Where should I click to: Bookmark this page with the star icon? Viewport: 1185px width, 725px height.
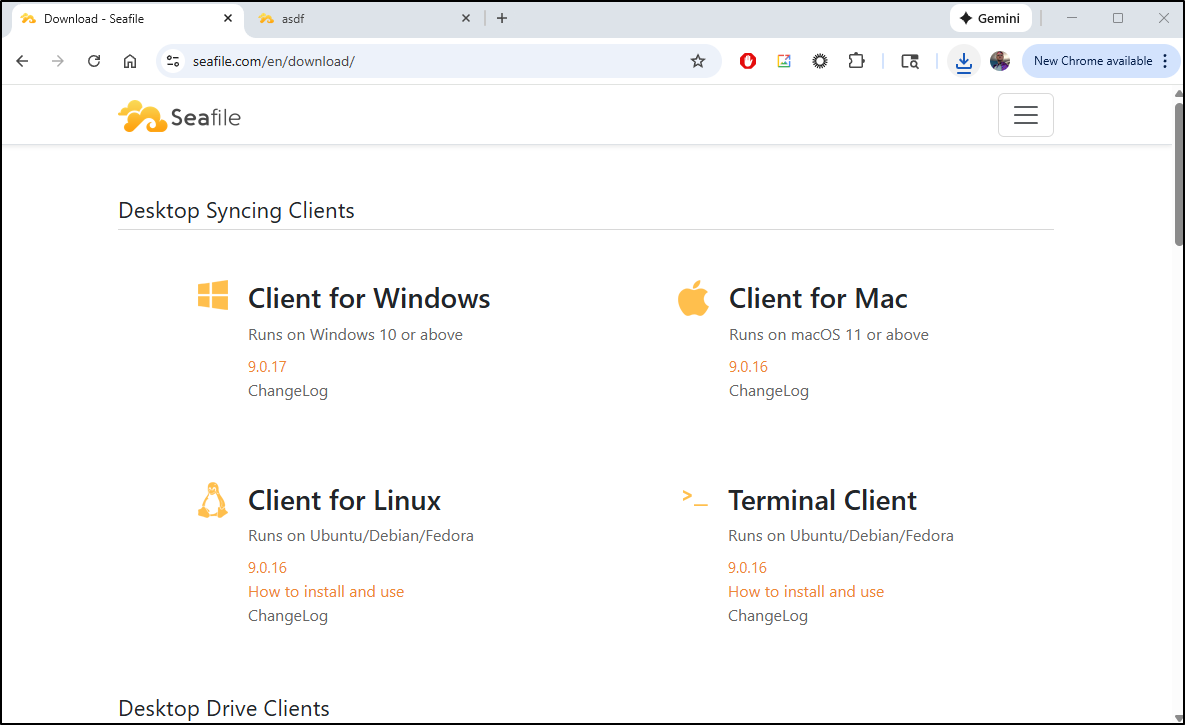tap(698, 61)
